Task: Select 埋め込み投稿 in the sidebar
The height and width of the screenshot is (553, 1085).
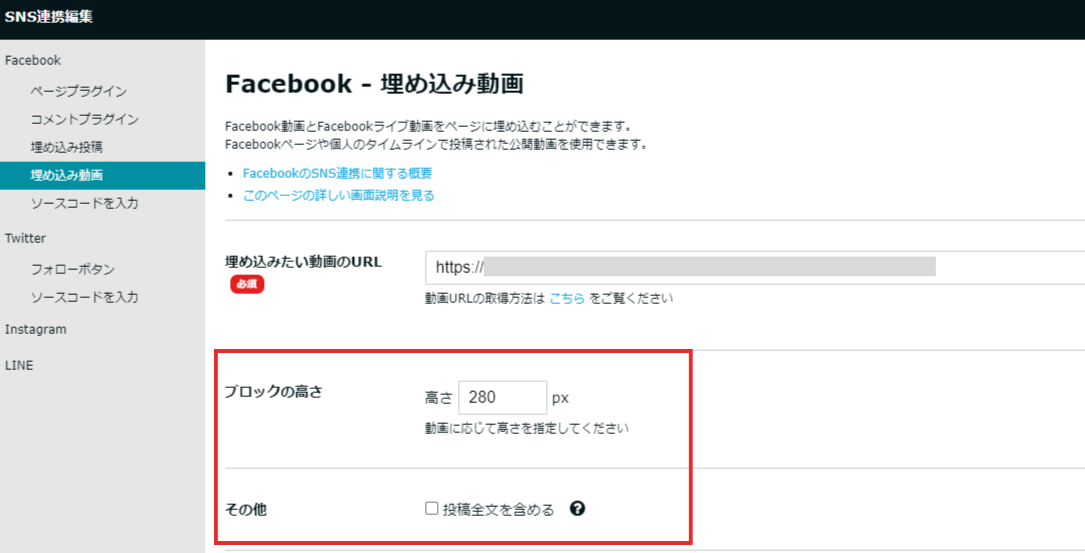Action: pyautogui.click(x=66, y=147)
